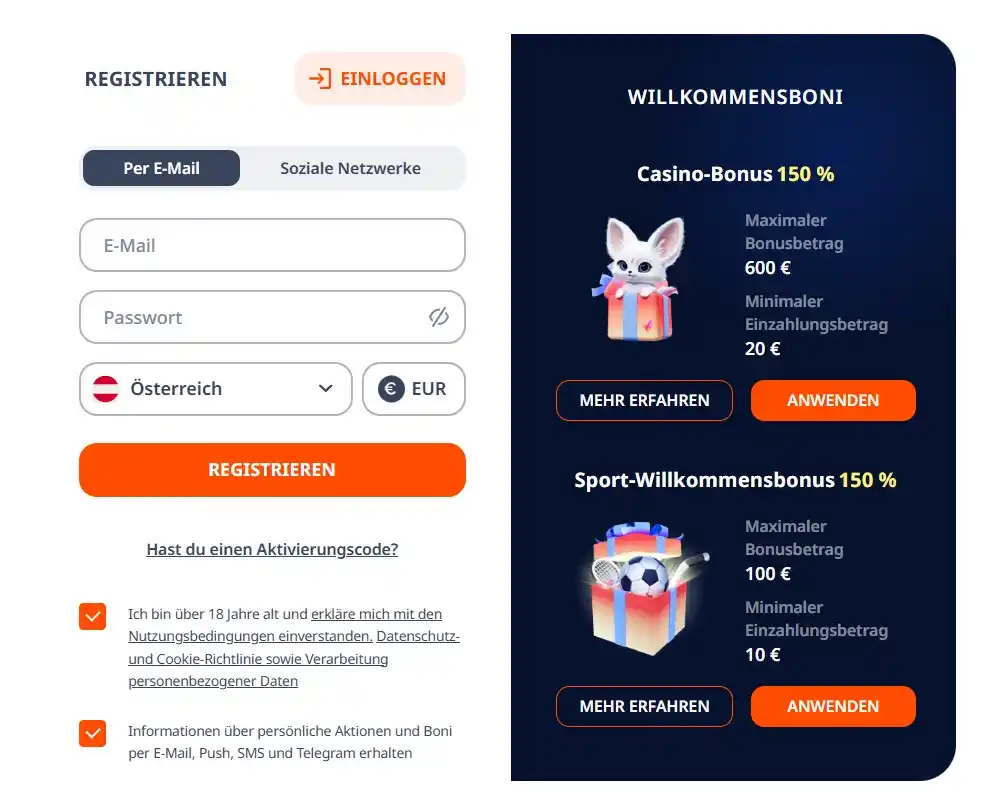Switch to Soziale Netzwerke tab

pyautogui.click(x=350, y=168)
